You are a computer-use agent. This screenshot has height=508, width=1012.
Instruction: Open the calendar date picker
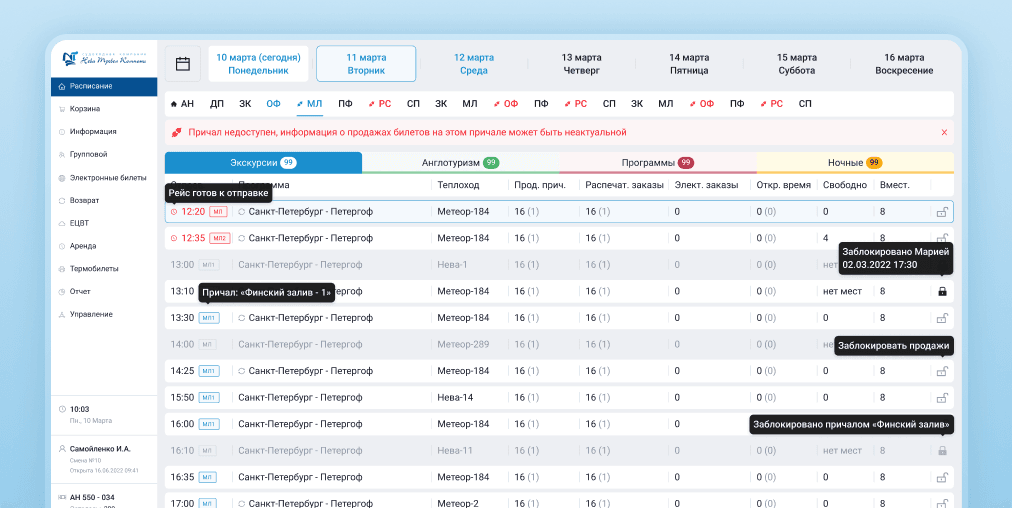click(183, 64)
